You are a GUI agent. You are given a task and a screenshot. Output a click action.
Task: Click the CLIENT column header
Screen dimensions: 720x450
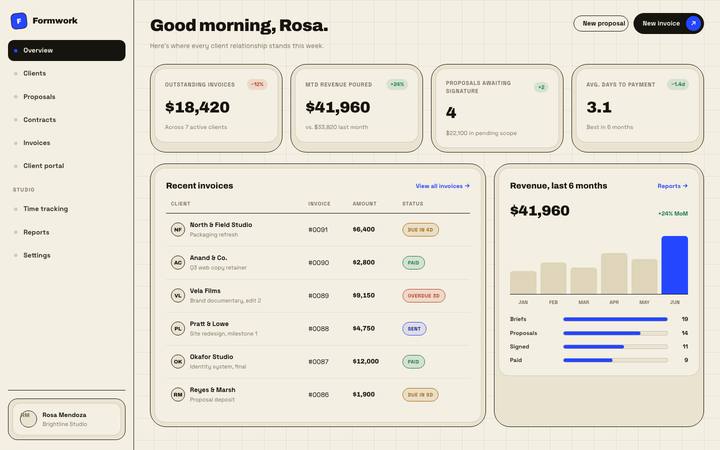click(180, 204)
